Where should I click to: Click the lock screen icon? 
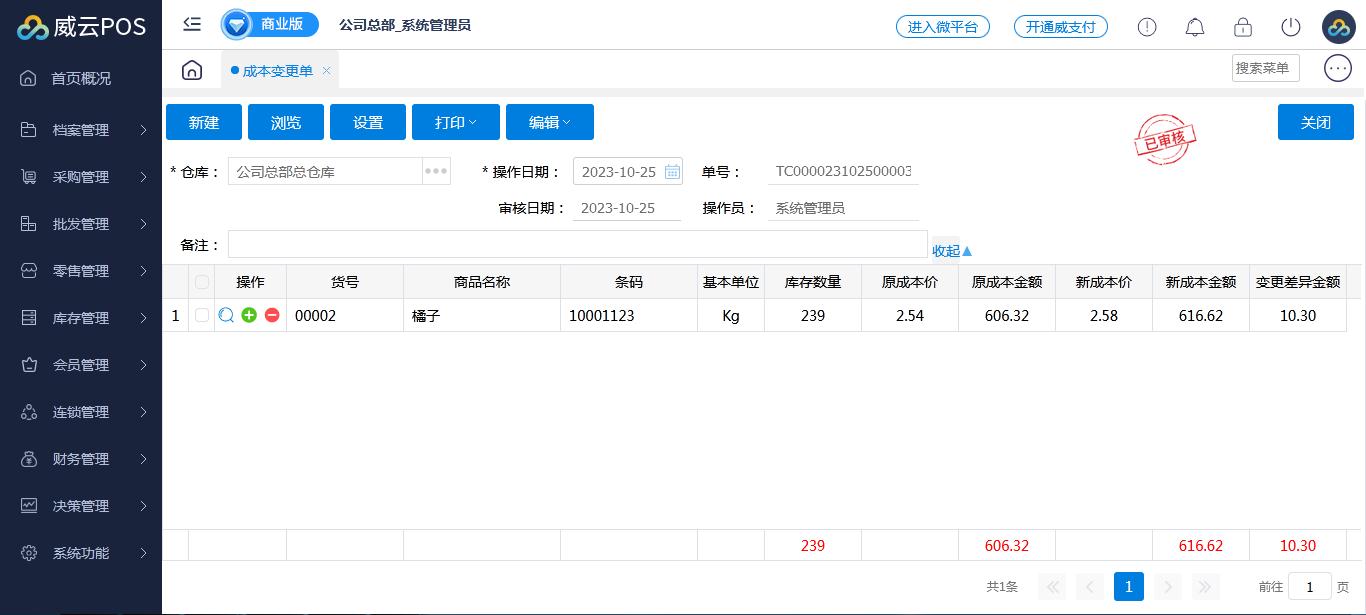tap(1242, 27)
